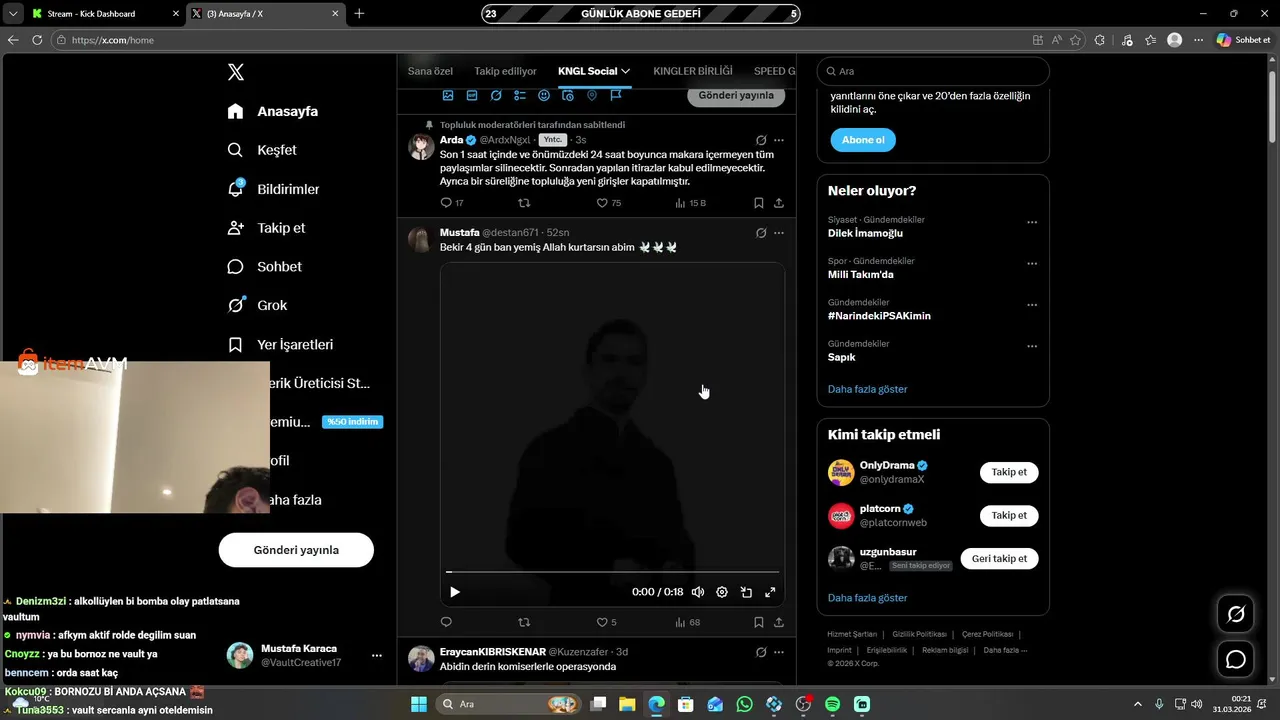Viewport: 1280px width, 720px height.
Task: Open Windows Start menu
Action: (x=418, y=704)
